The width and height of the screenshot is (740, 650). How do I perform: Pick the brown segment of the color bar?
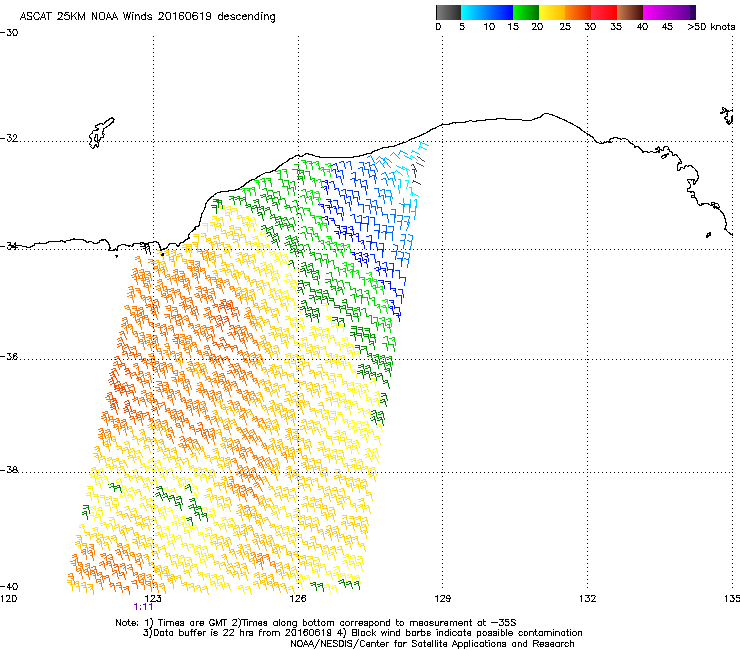coord(630,12)
